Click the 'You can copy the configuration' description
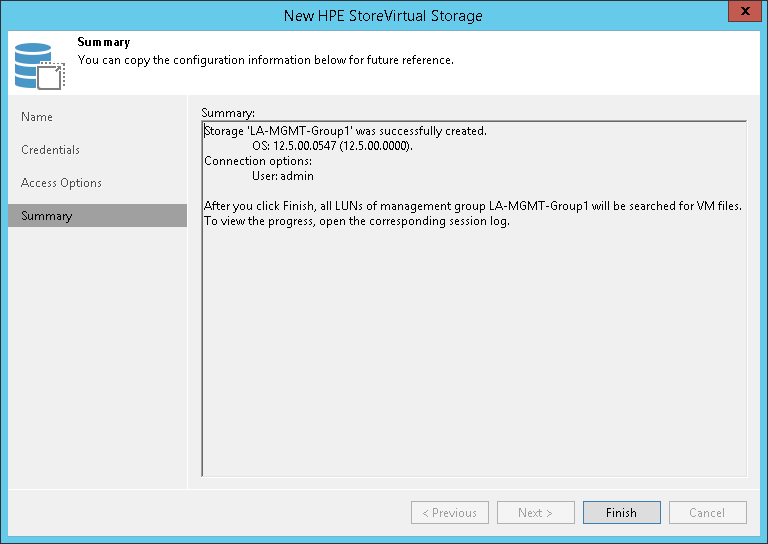This screenshot has width=768, height=544. click(265, 60)
